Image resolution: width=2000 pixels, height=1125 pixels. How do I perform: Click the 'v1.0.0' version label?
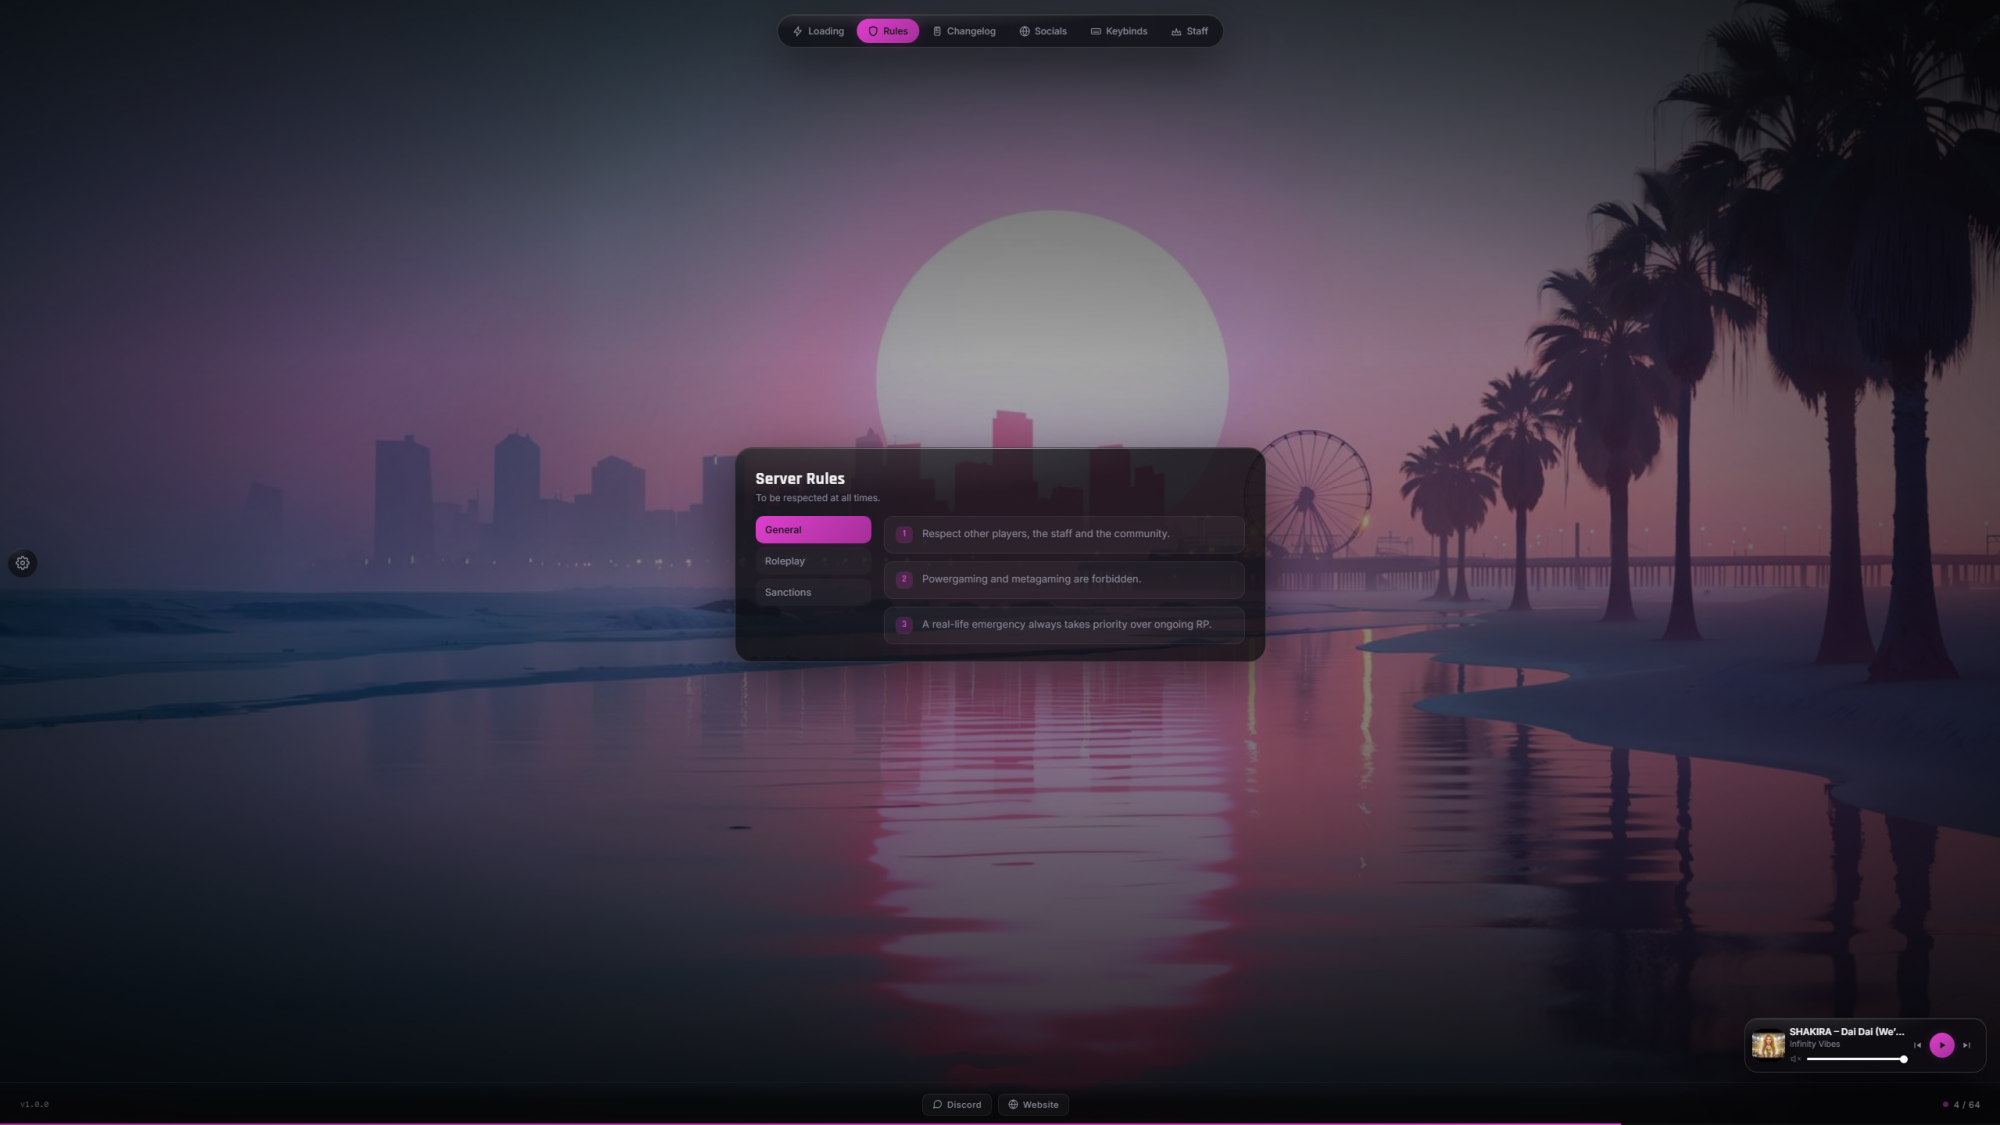tap(35, 1105)
